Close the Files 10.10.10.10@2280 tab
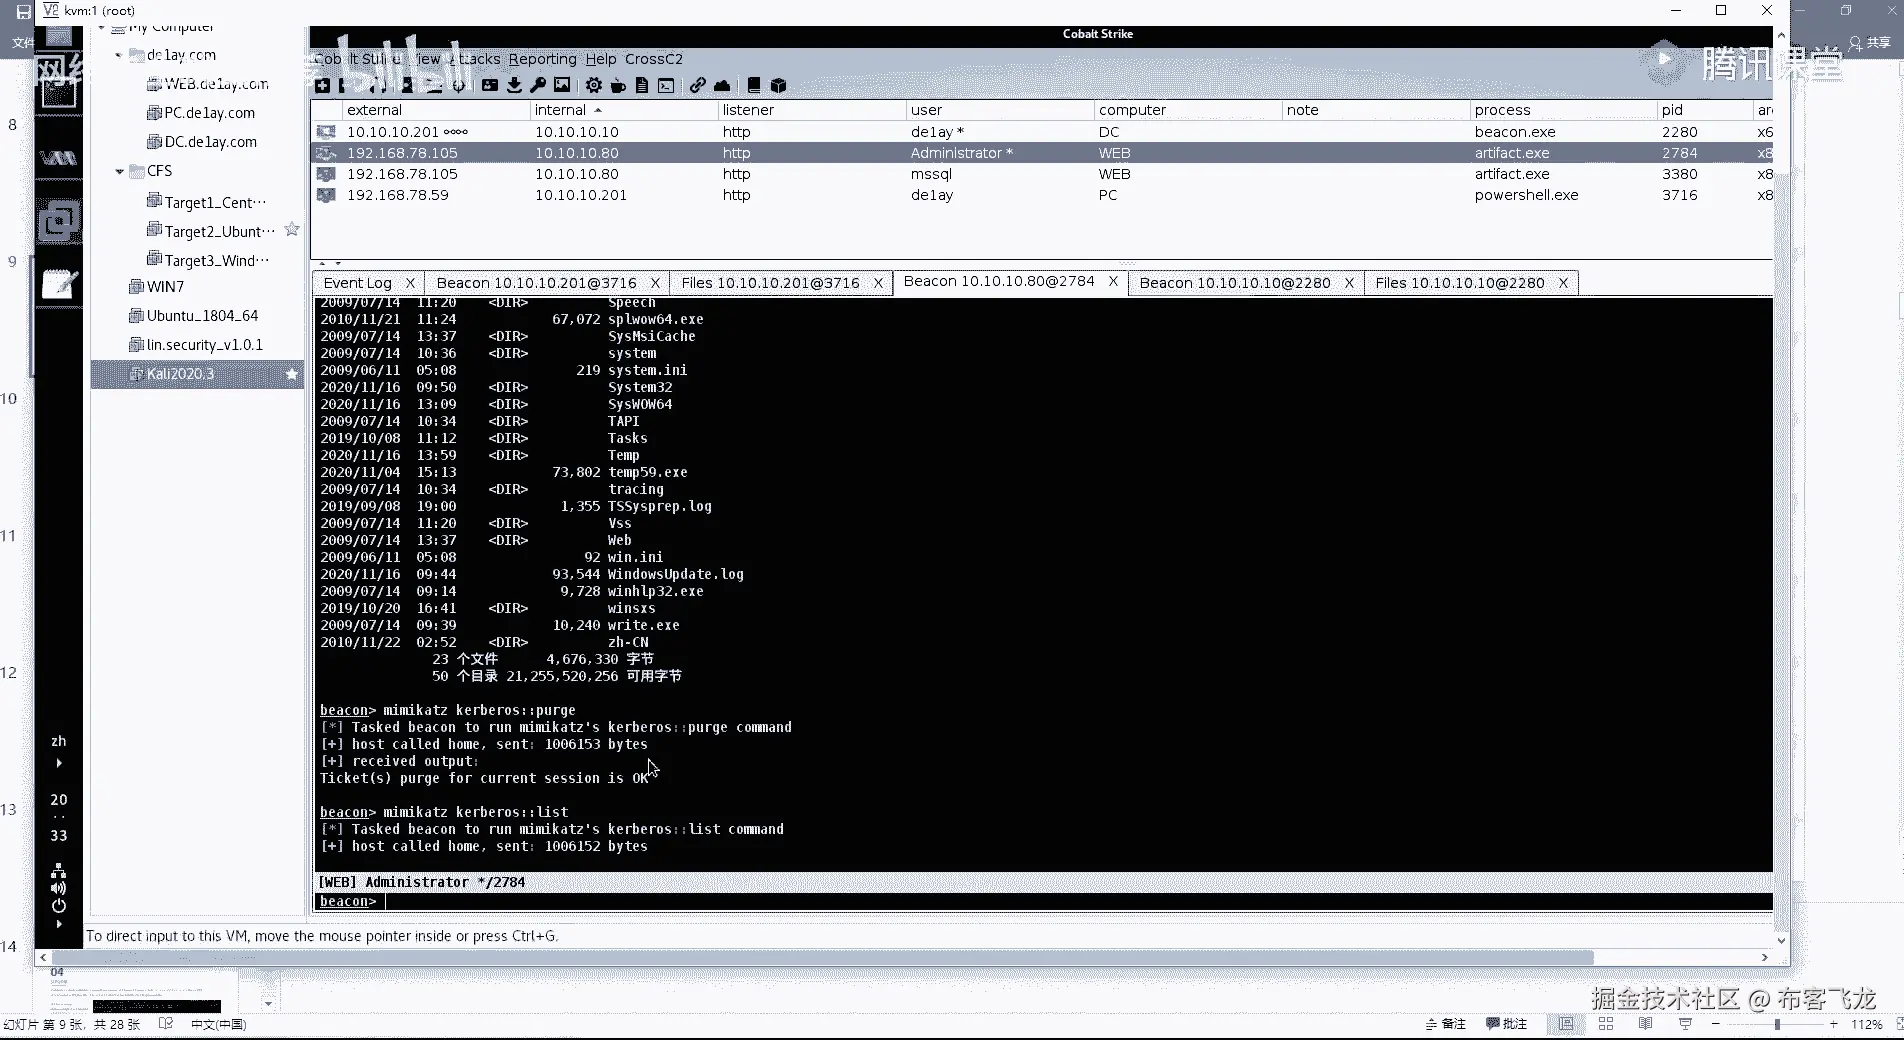The width and height of the screenshot is (1904, 1040). pos(1563,283)
